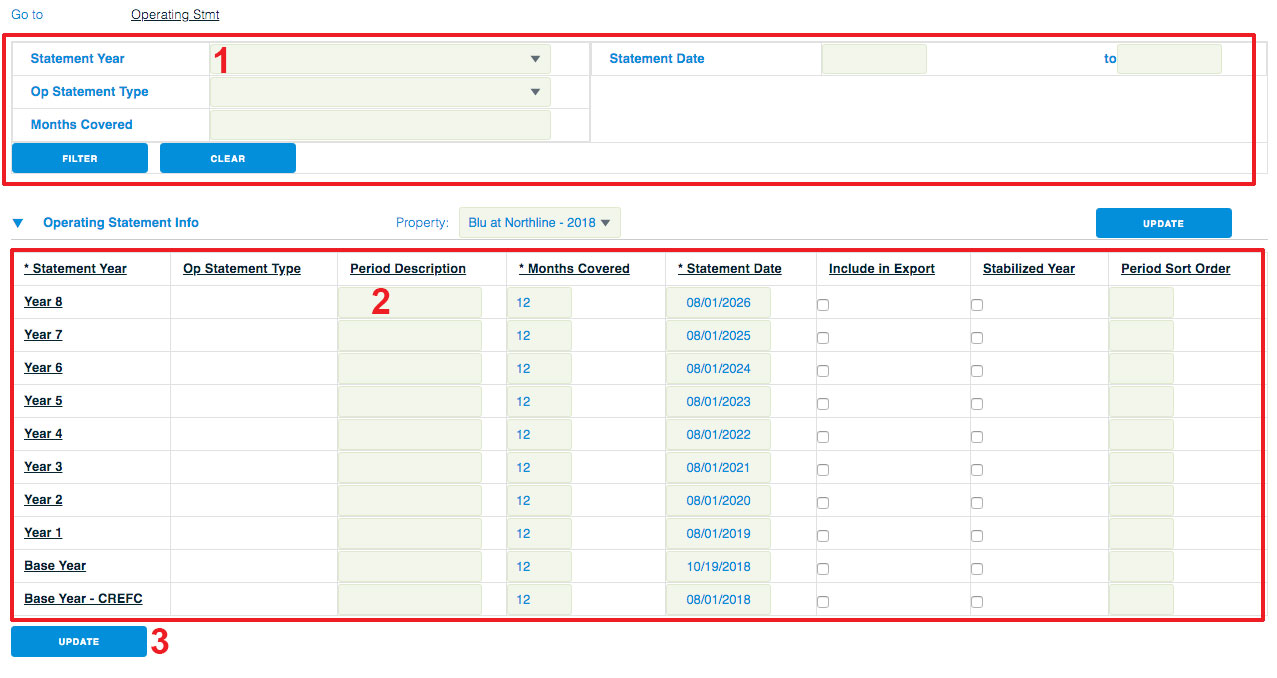Open the Year 4 statement link

click(44, 434)
